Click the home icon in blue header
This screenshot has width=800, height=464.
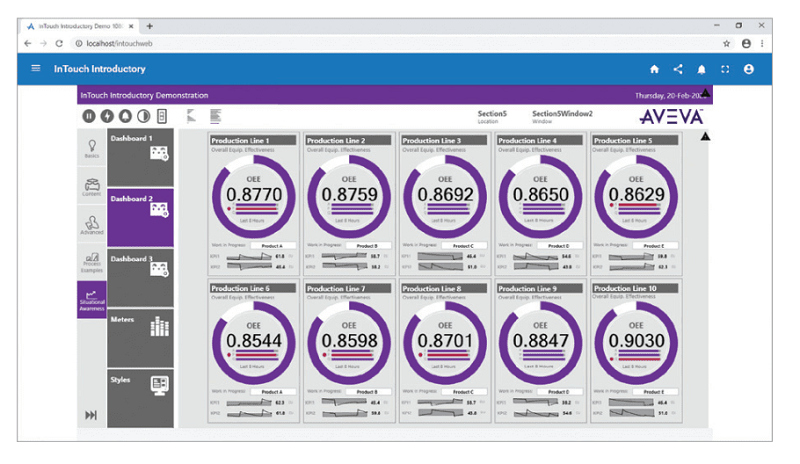(x=655, y=70)
